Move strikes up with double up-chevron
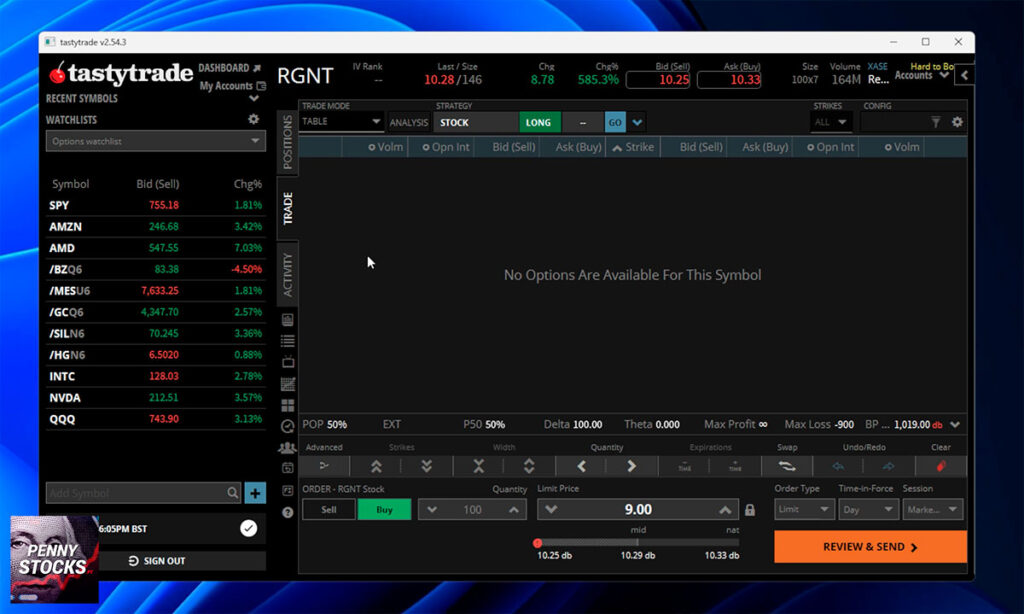The width and height of the screenshot is (1024, 614). tap(376, 466)
